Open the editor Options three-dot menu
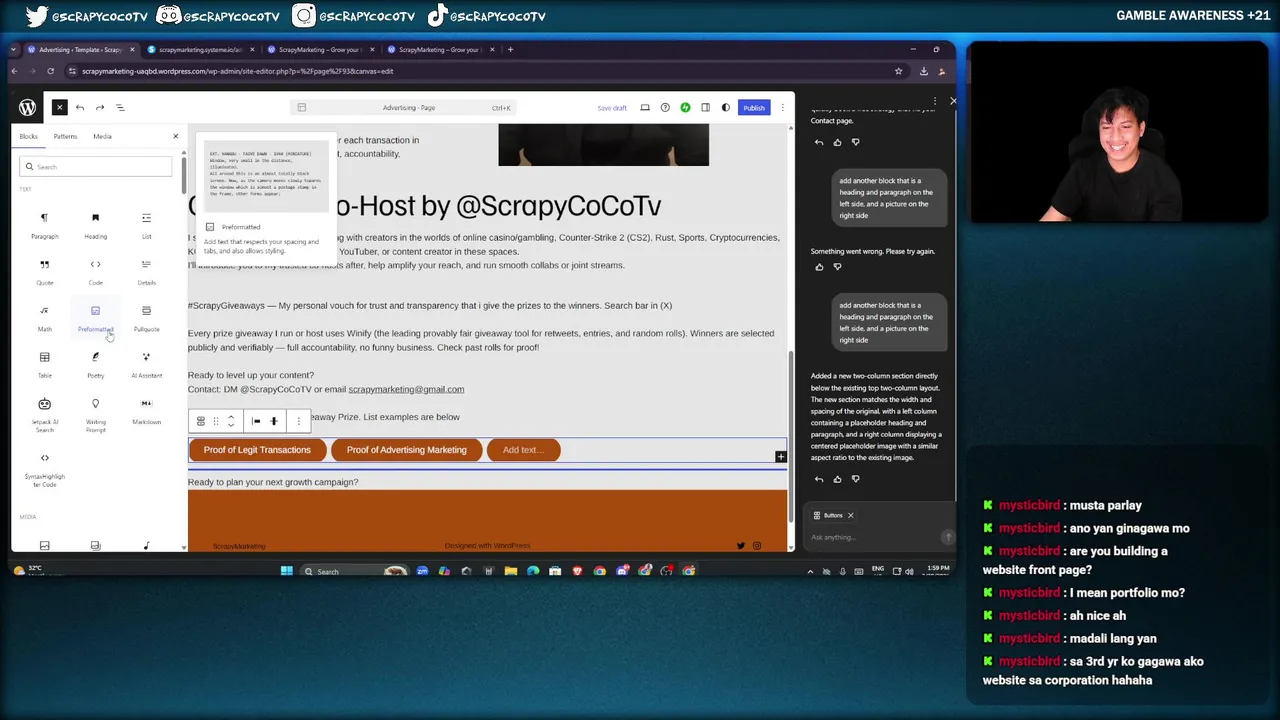 [x=782, y=108]
